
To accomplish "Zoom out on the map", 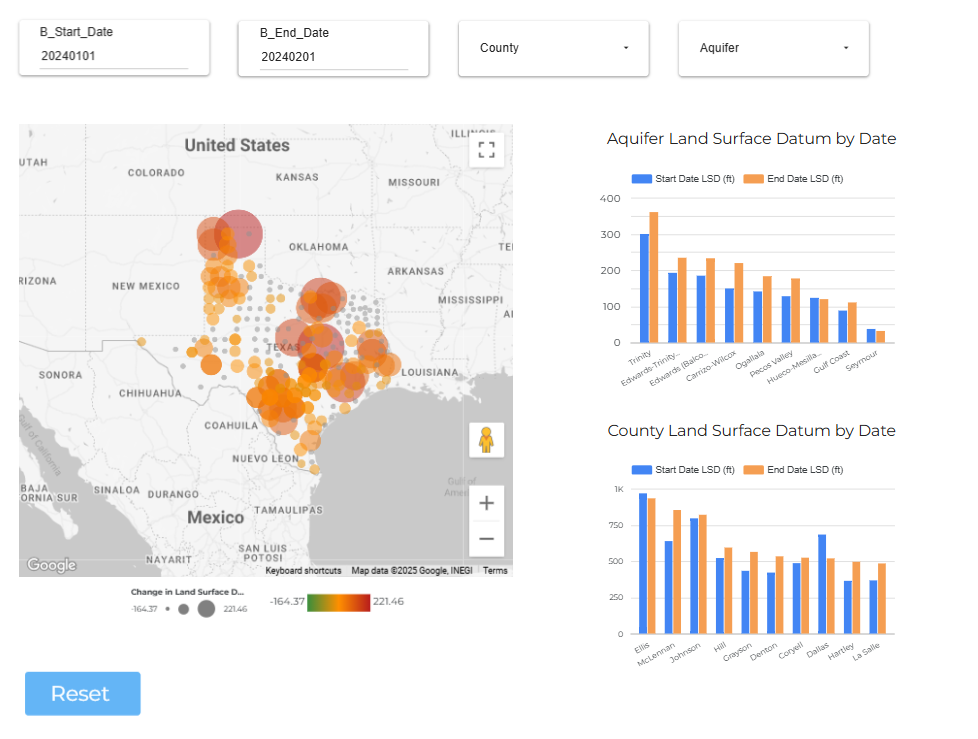I will click(x=487, y=539).
